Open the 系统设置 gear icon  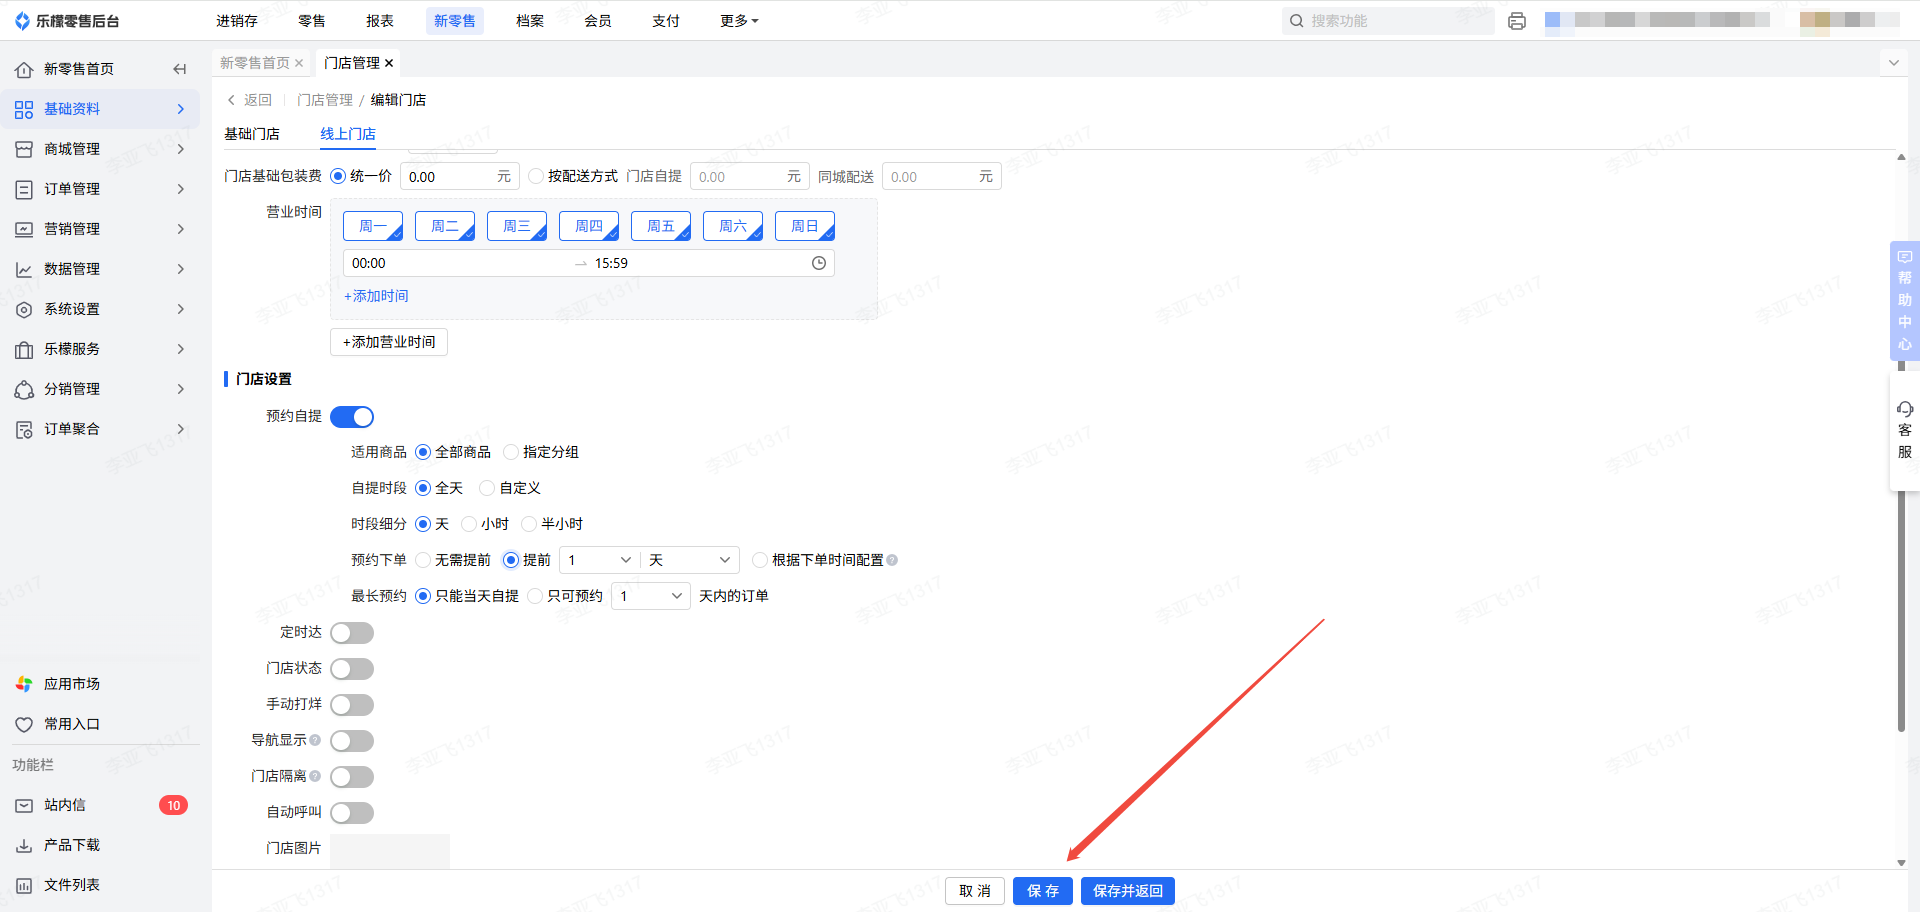click(x=24, y=309)
